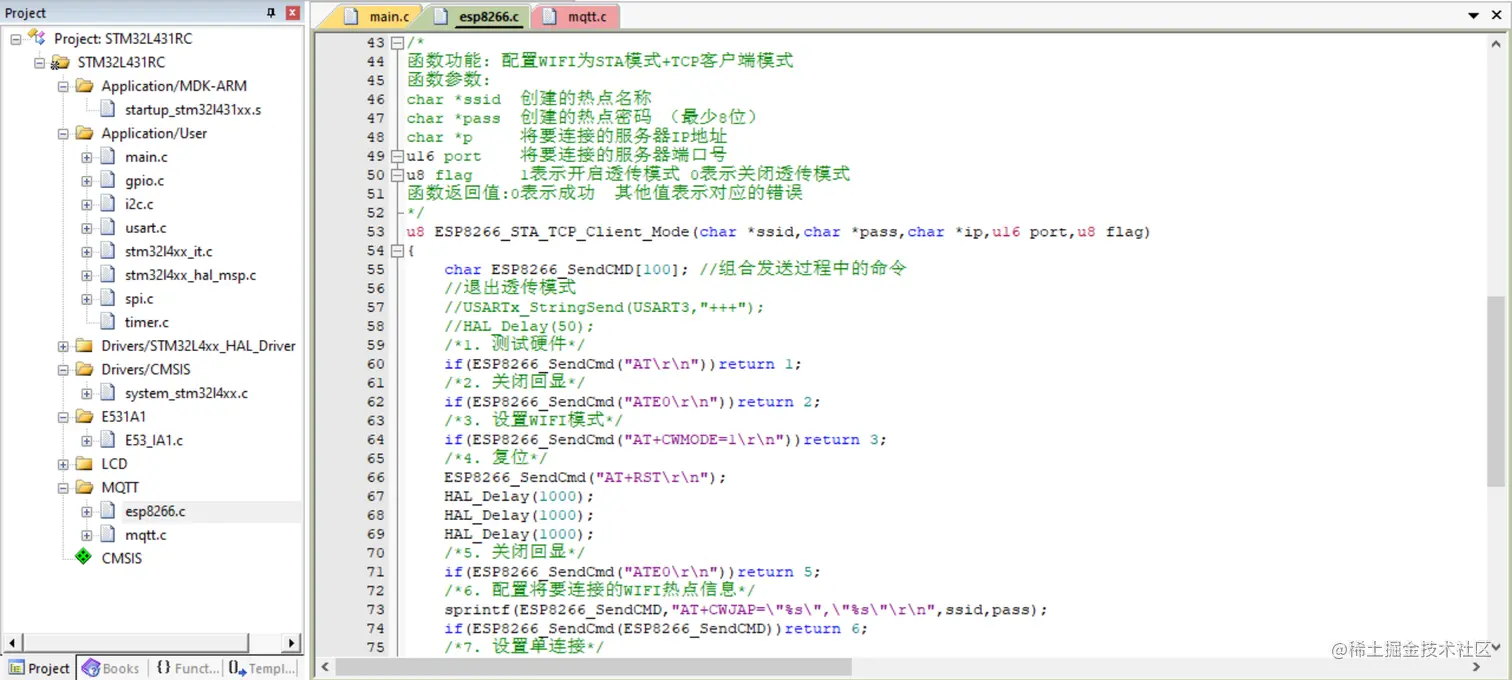
Task: Expand esp8266.c under the MQTT group
Action: pos(86,510)
